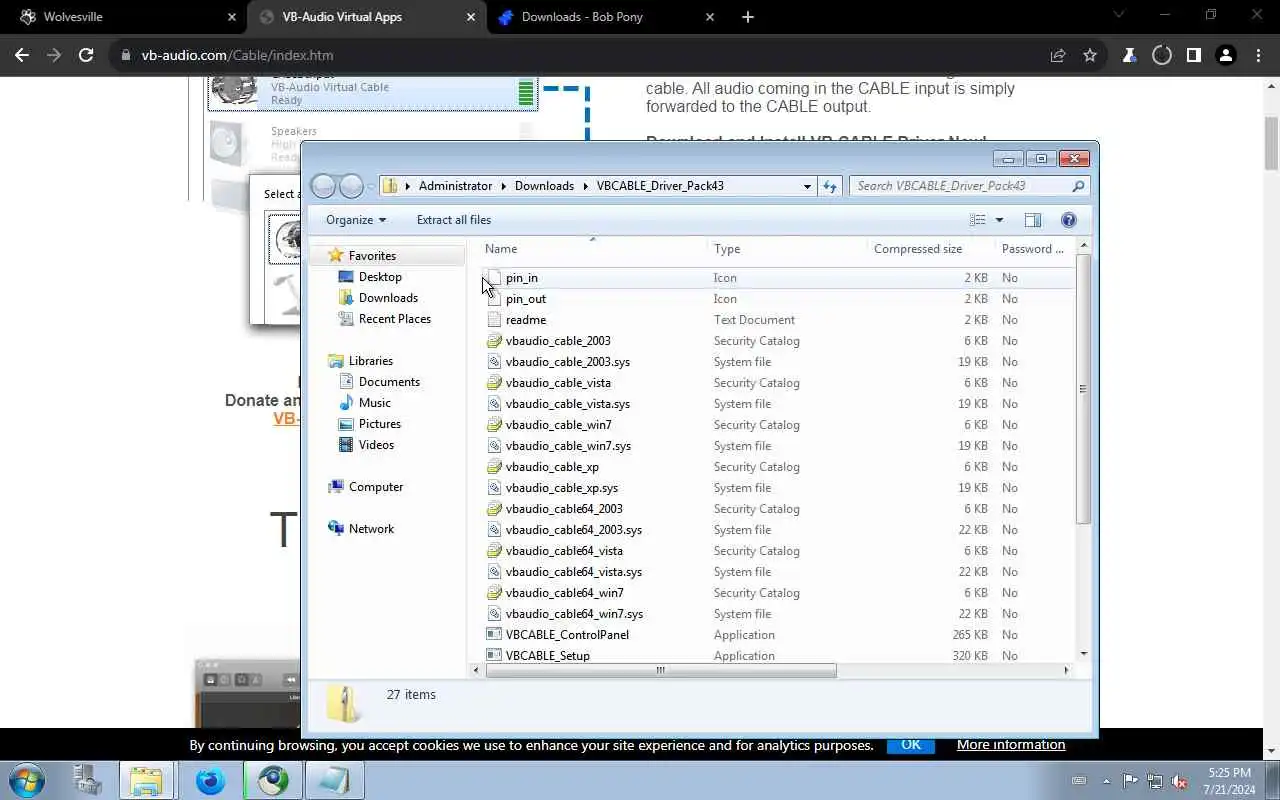
Task: Expand the Administrator breadcrumb arrow
Action: [504, 186]
